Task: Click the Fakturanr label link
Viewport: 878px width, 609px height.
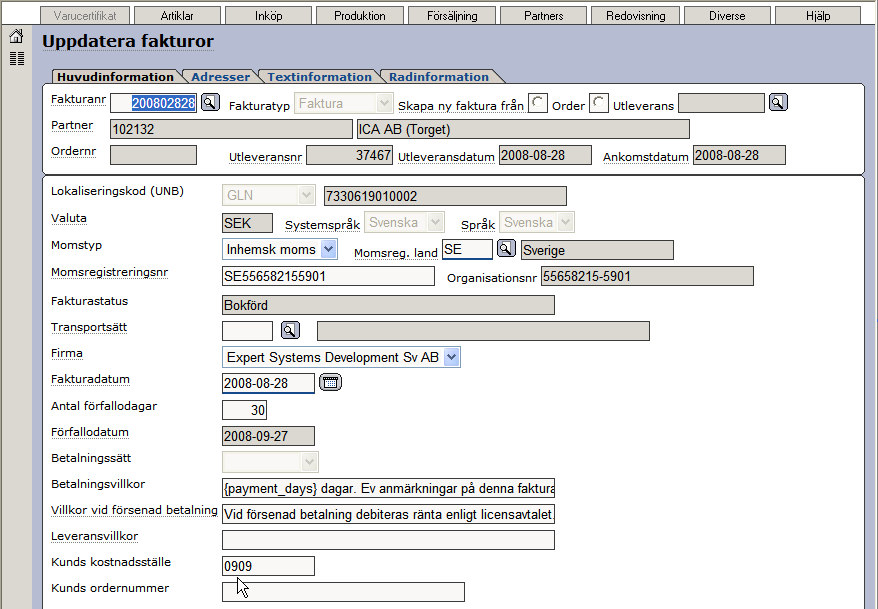Action: pos(78,99)
